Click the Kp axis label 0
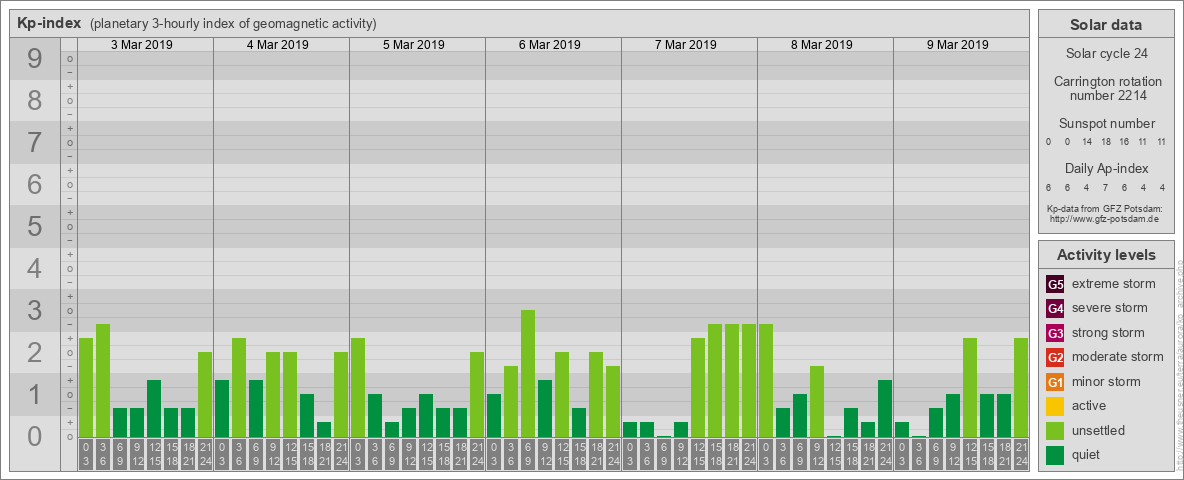The width and height of the screenshot is (1184, 480). (x=35, y=436)
